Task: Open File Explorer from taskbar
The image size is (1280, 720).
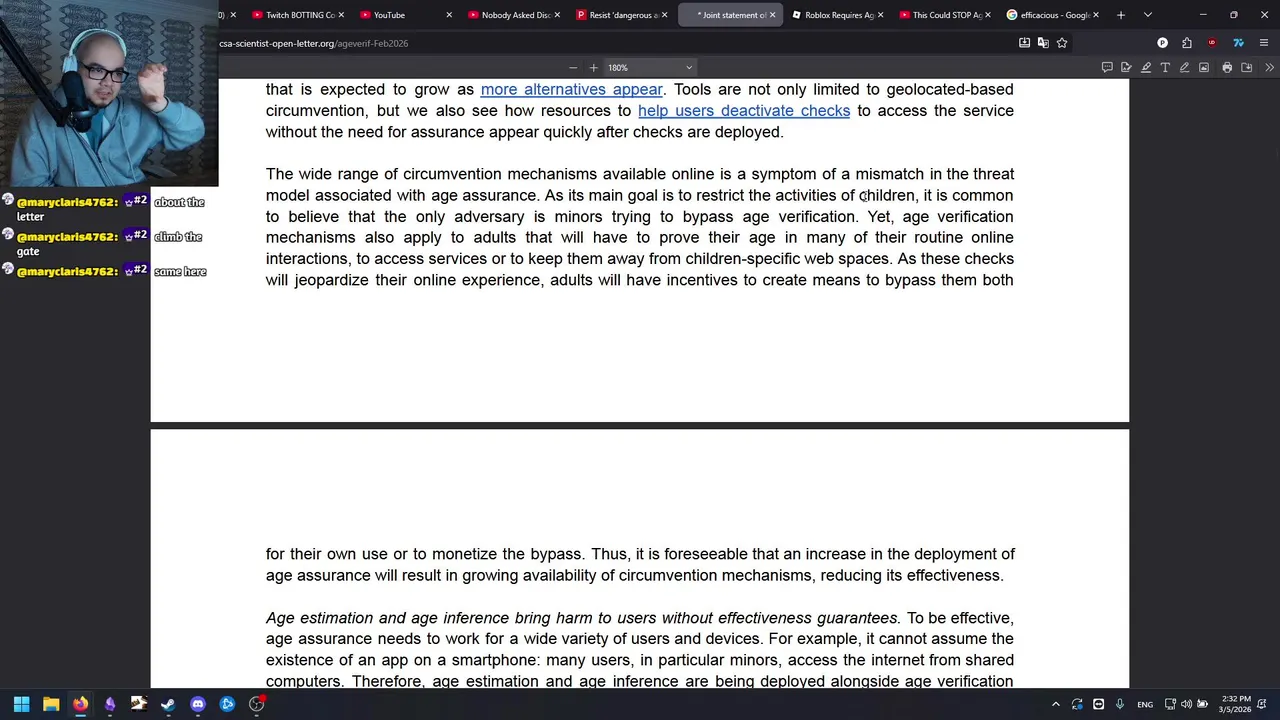Action: [51, 704]
